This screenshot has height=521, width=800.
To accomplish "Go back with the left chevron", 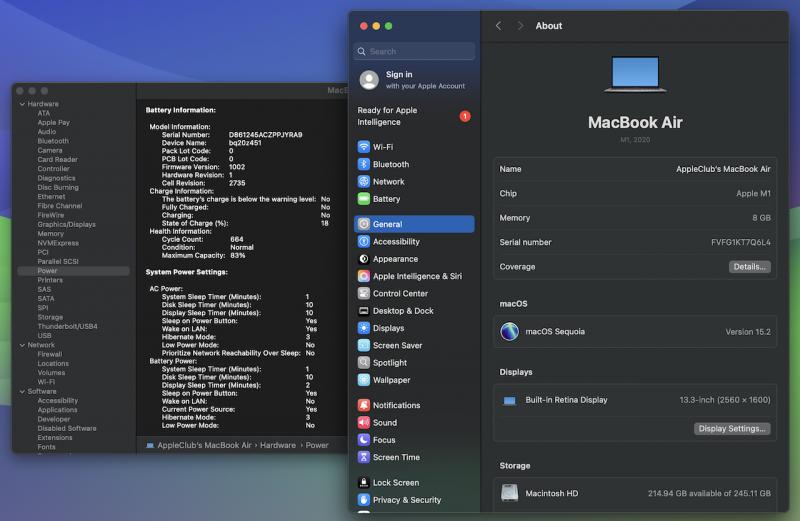I will (498, 26).
